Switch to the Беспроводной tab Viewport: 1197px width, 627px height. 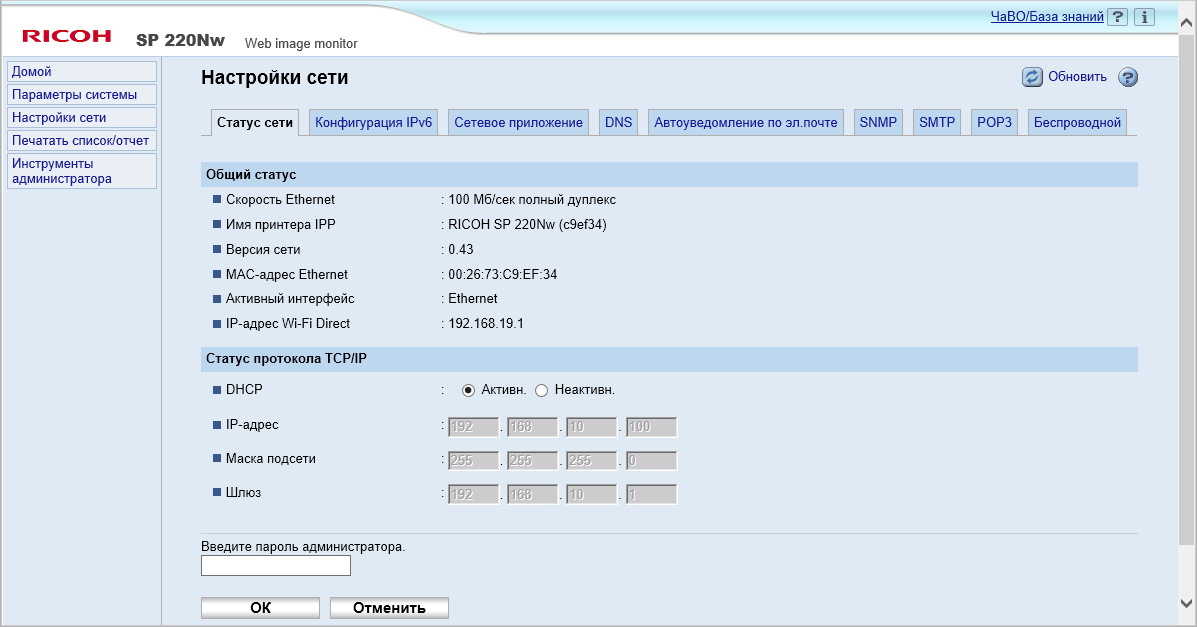click(x=1077, y=122)
